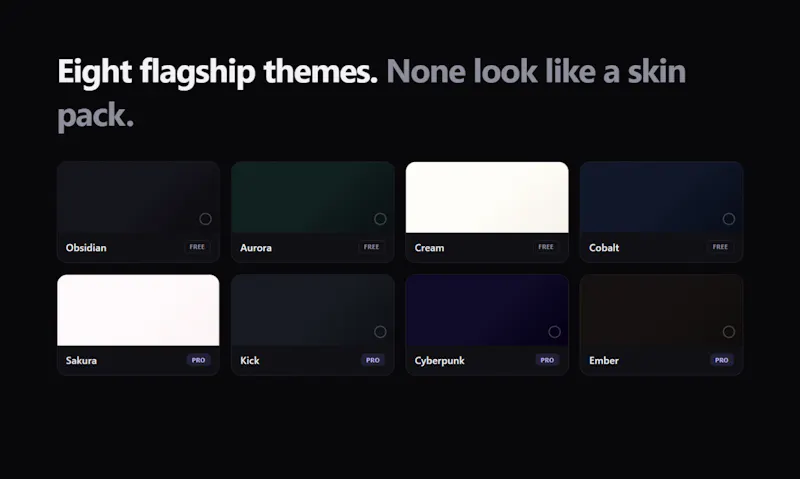The height and width of the screenshot is (479, 800).
Task: Click the "Kick" theme name
Action: [x=250, y=361]
